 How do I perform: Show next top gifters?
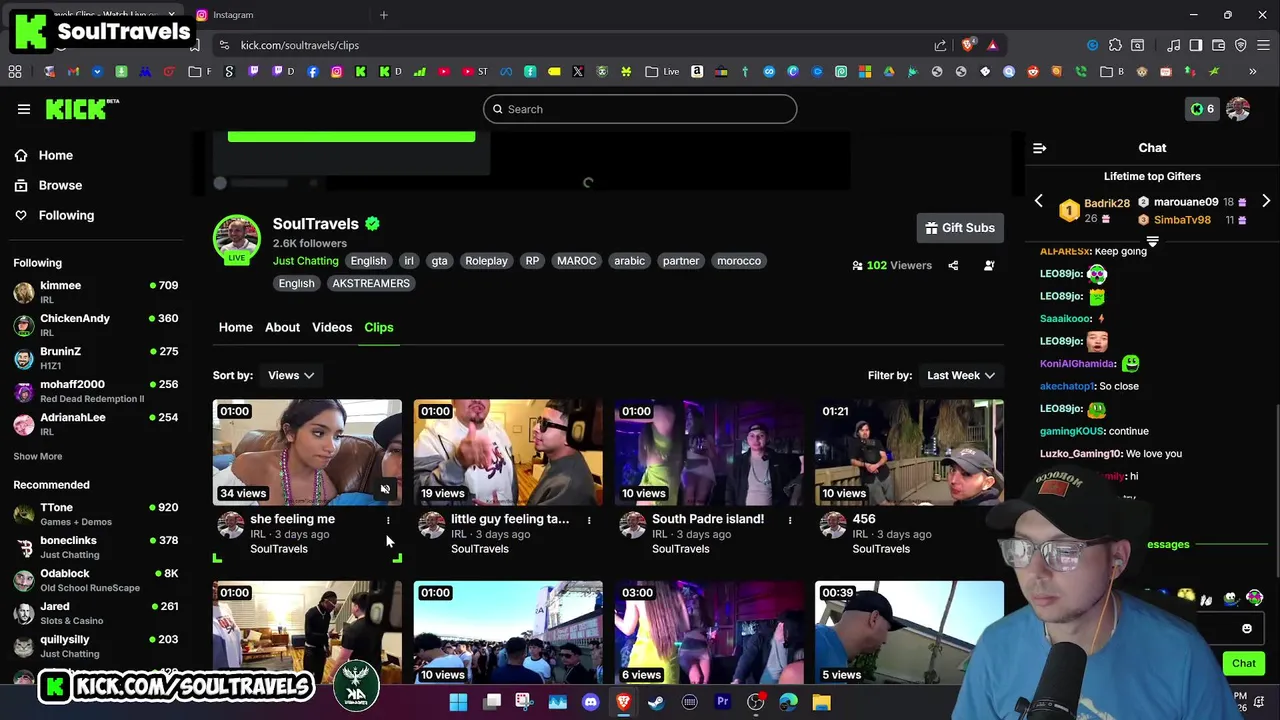[x=1266, y=201]
